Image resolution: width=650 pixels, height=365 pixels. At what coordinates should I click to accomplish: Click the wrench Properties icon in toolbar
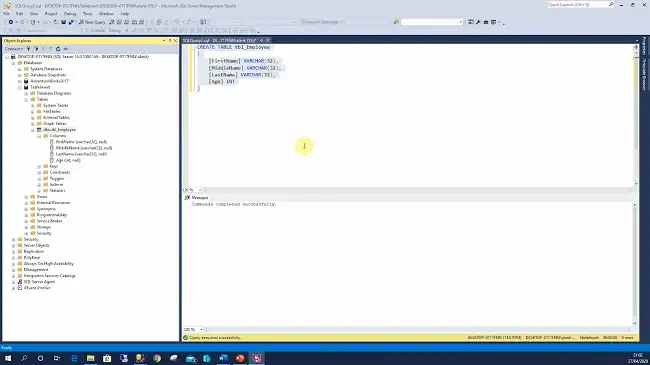pyautogui.click(x=478, y=22)
